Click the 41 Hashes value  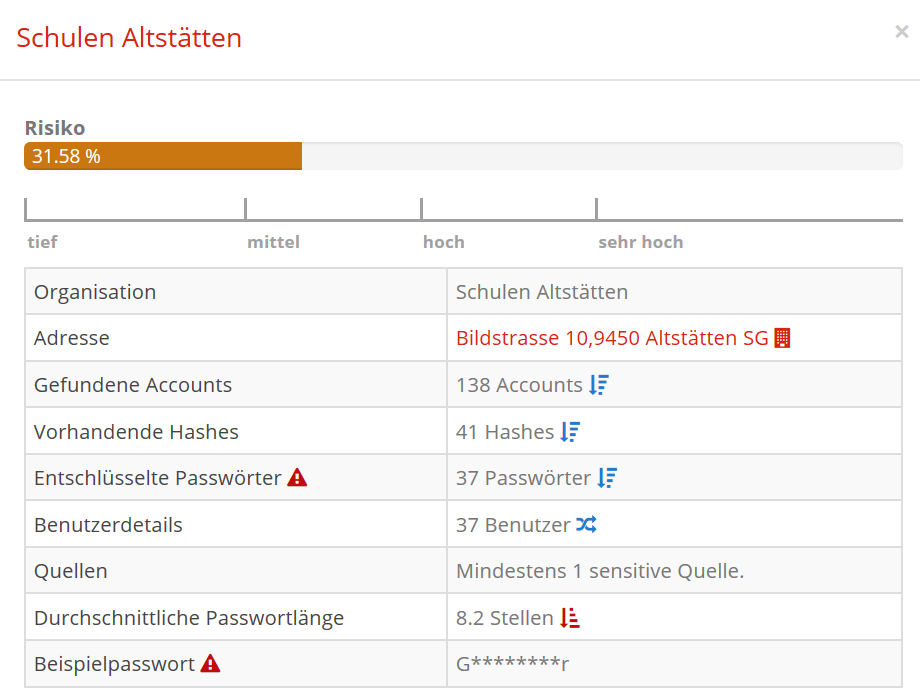(x=505, y=432)
